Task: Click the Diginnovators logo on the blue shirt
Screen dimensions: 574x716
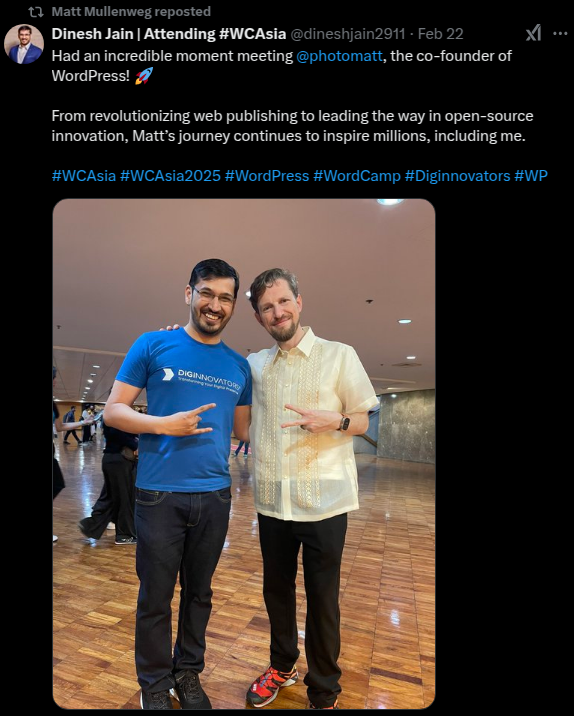Action: 201,380
